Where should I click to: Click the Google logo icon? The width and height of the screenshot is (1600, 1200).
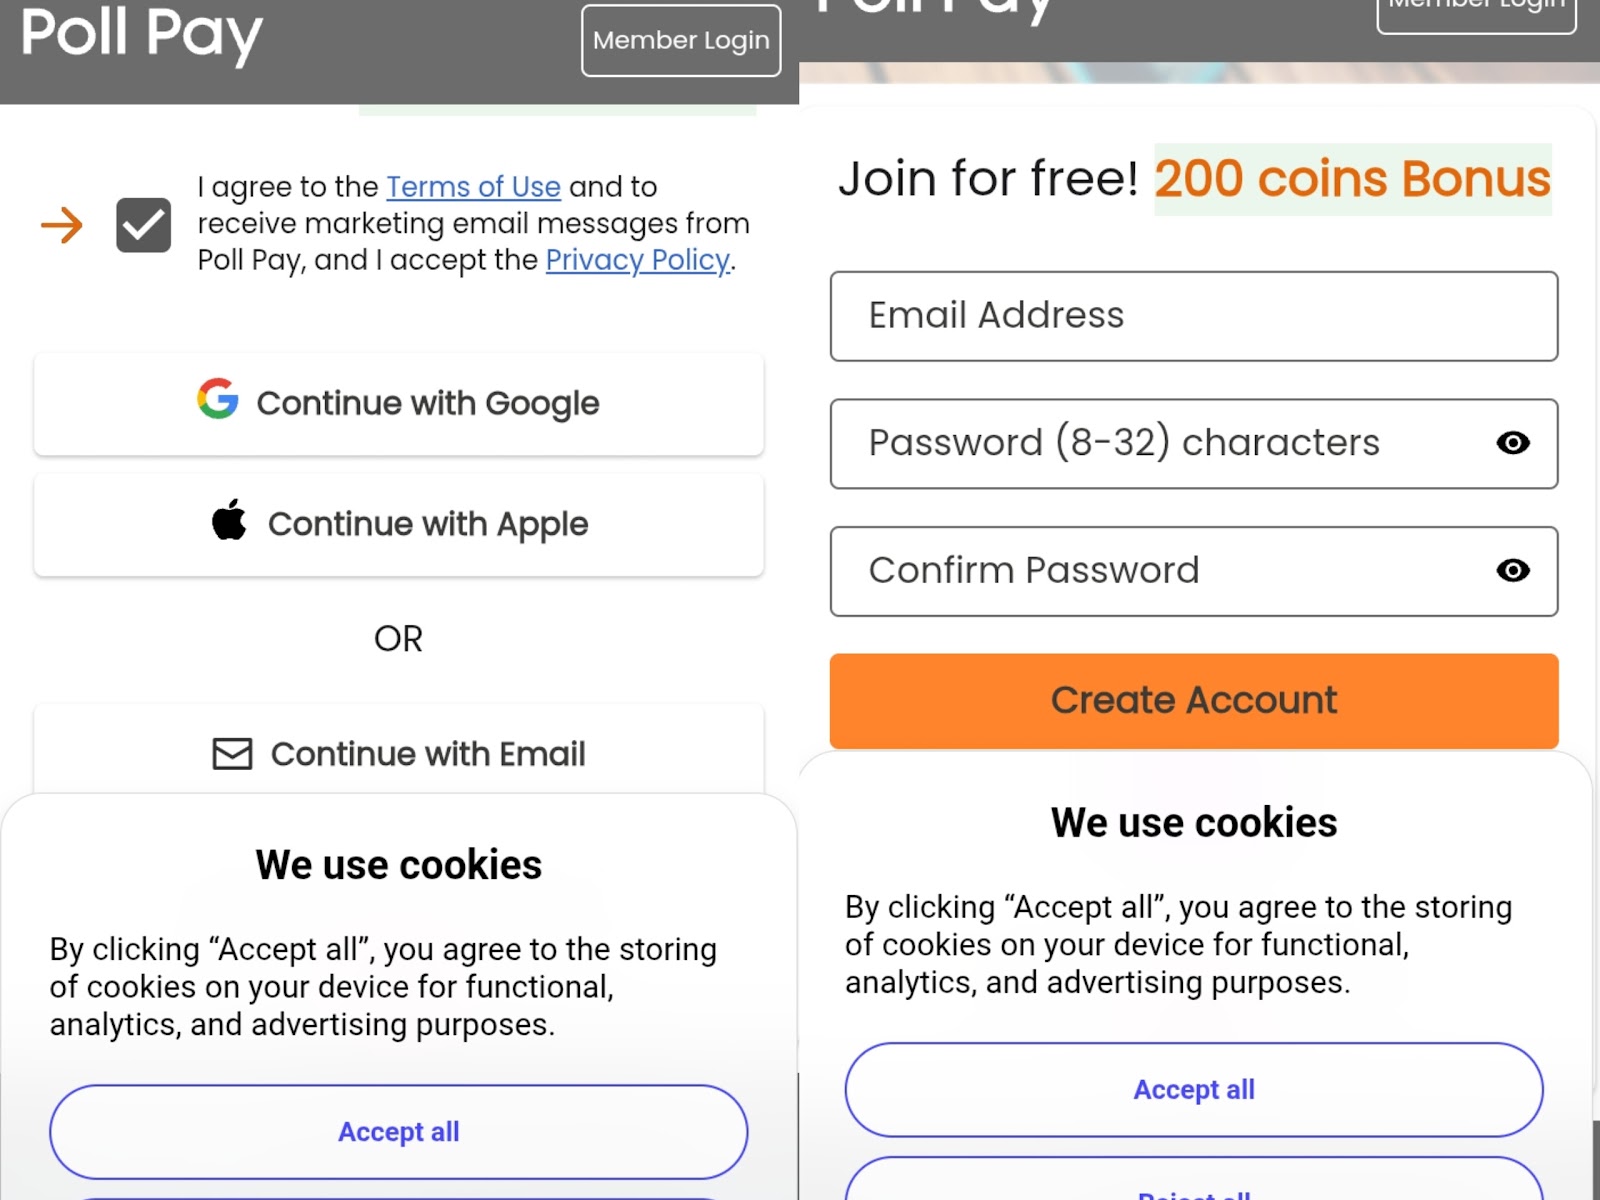point(218,399)
